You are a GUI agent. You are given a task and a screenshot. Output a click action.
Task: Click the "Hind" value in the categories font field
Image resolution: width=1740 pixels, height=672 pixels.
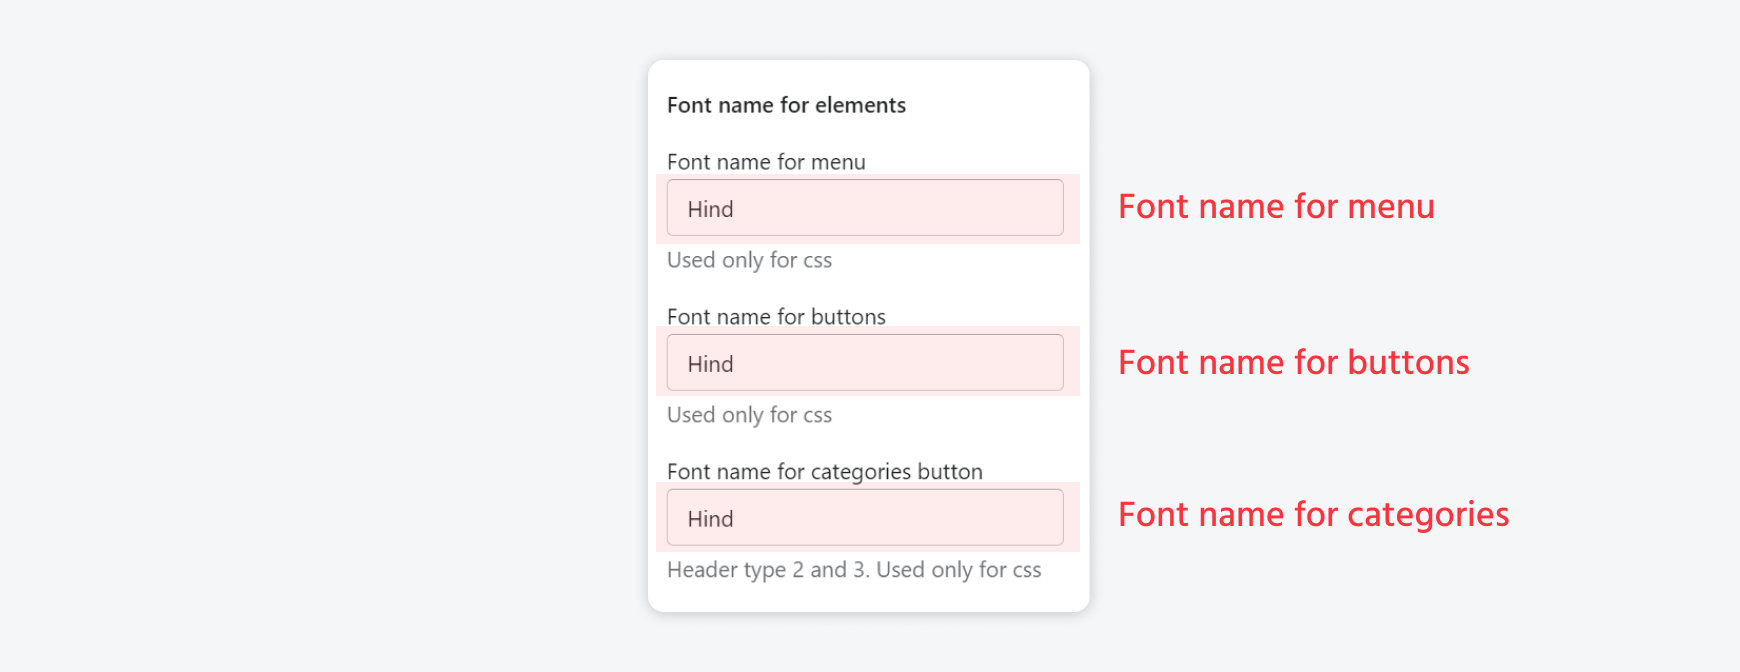710,519
